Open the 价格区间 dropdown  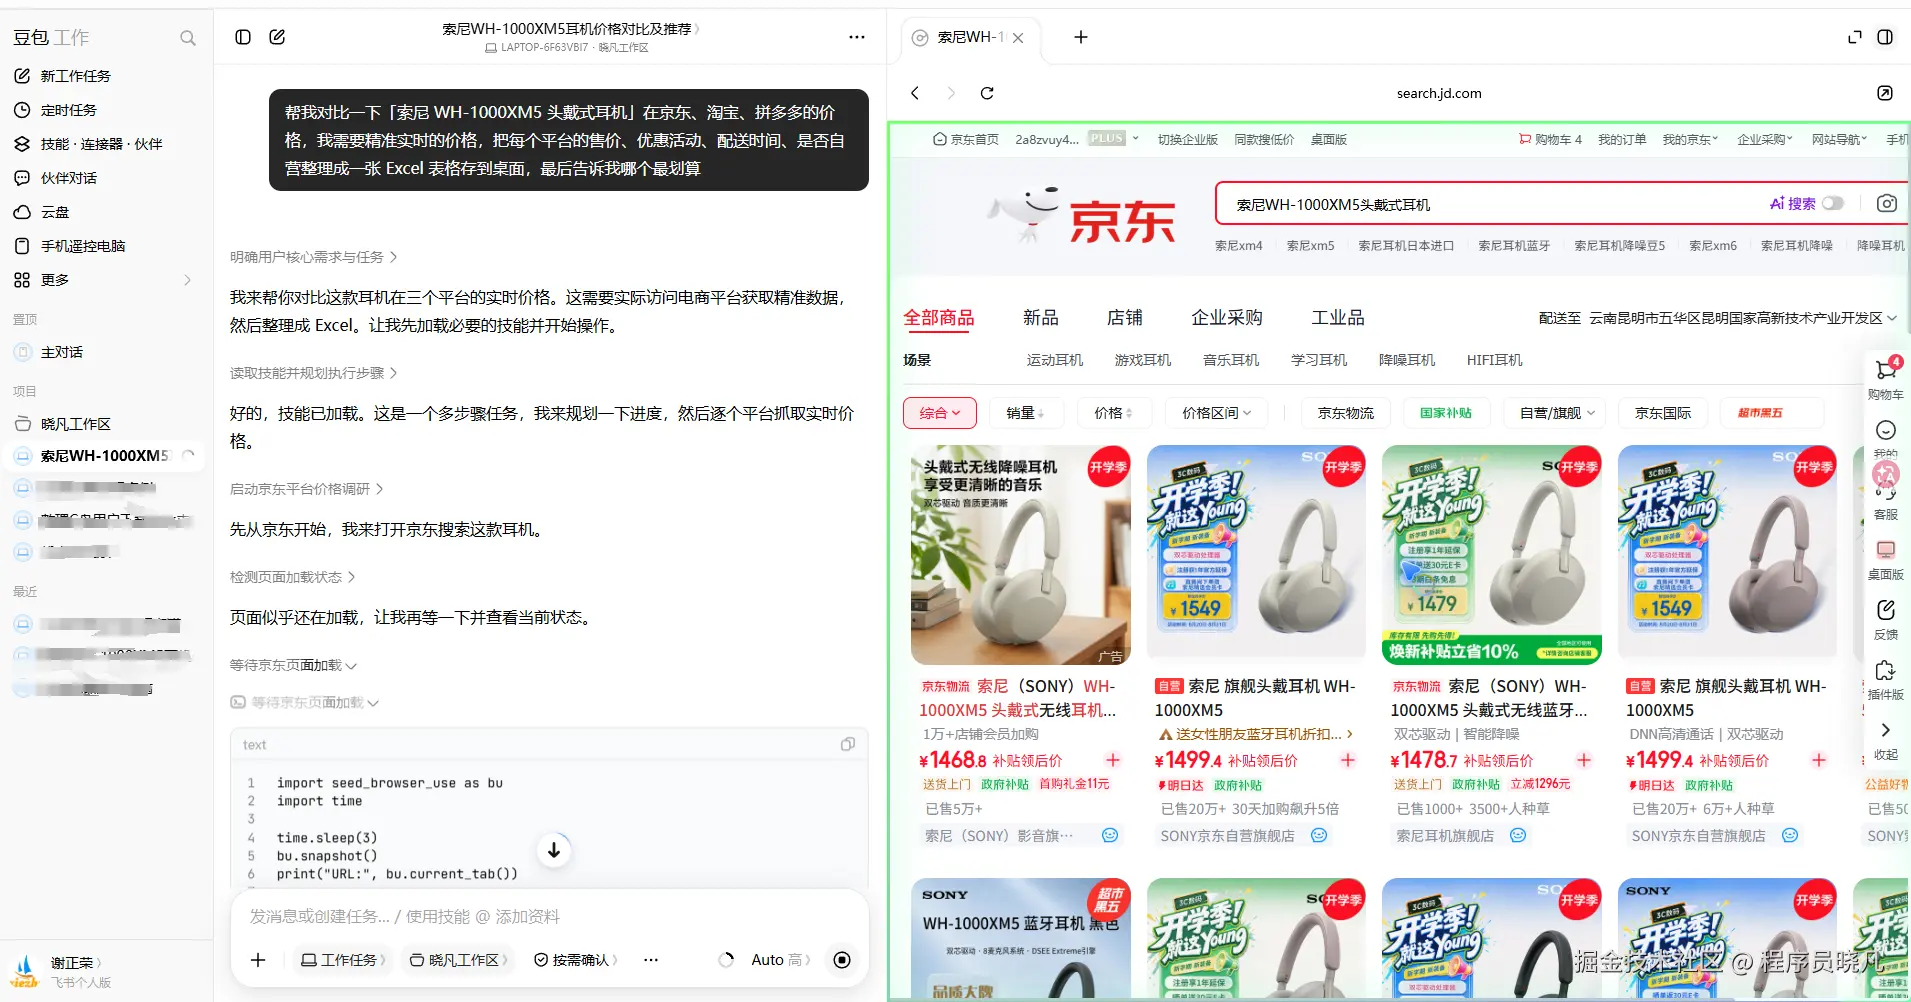coord(1216,413)
